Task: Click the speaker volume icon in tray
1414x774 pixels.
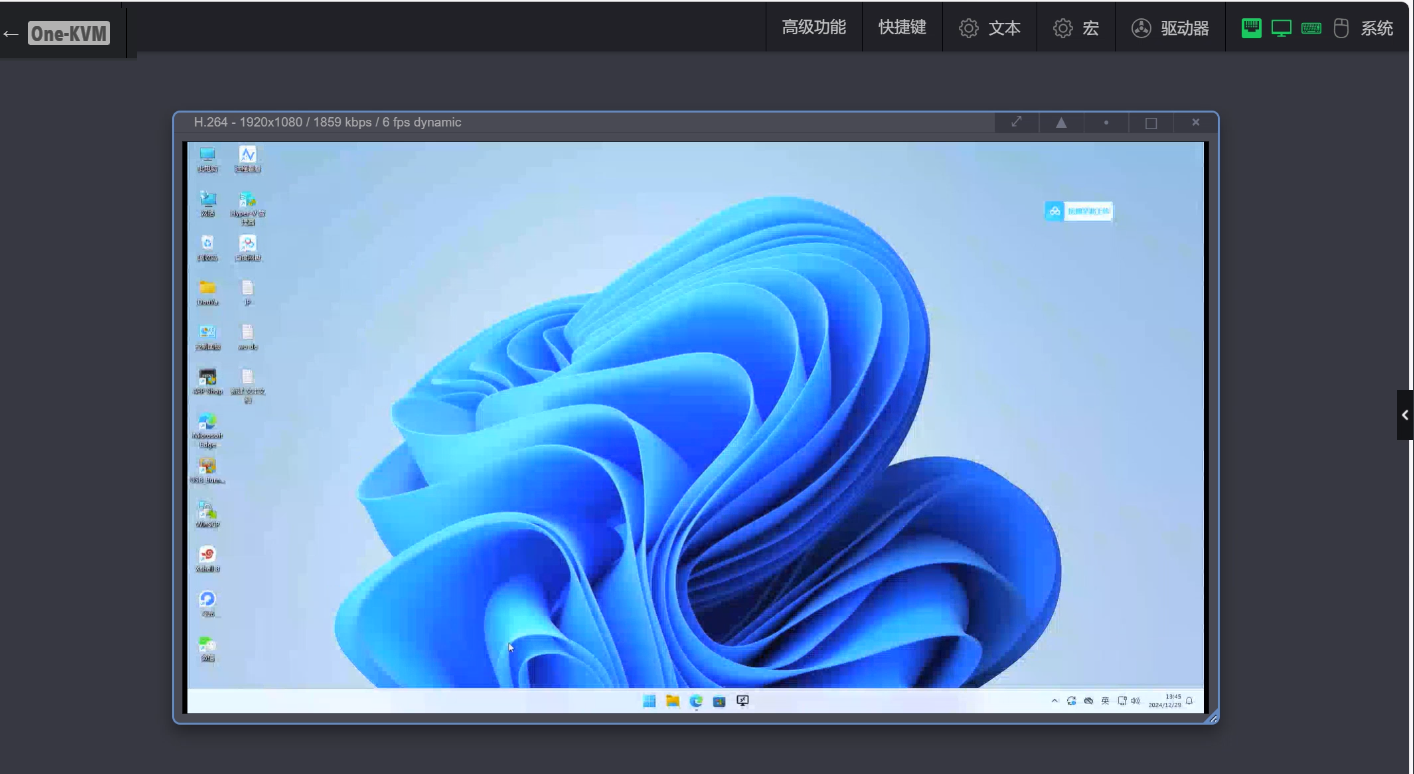Action: tap(1135, 701)
